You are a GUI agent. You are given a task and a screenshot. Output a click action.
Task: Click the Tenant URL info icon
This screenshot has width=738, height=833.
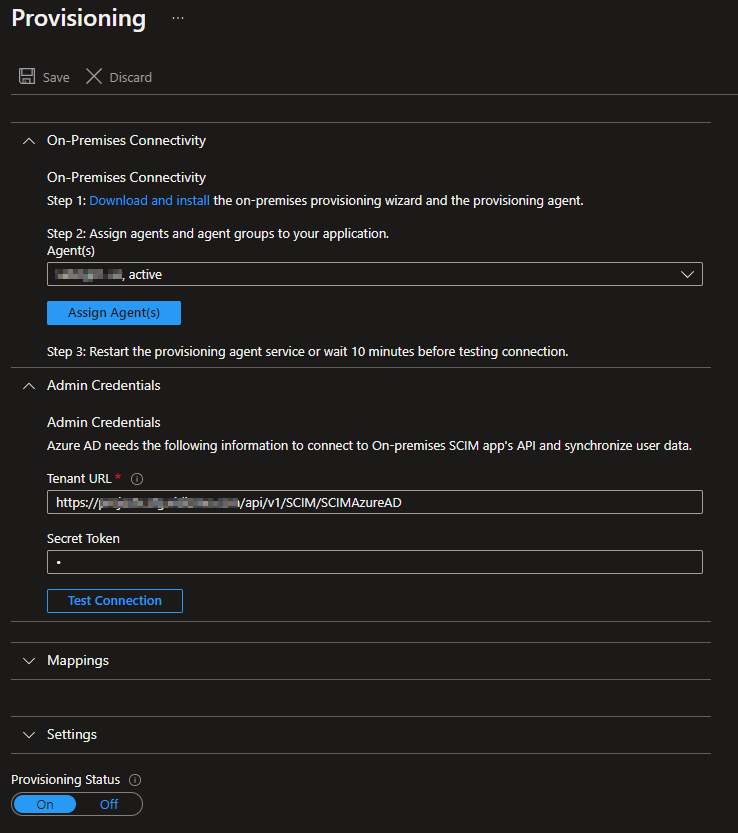click(137, 479)
